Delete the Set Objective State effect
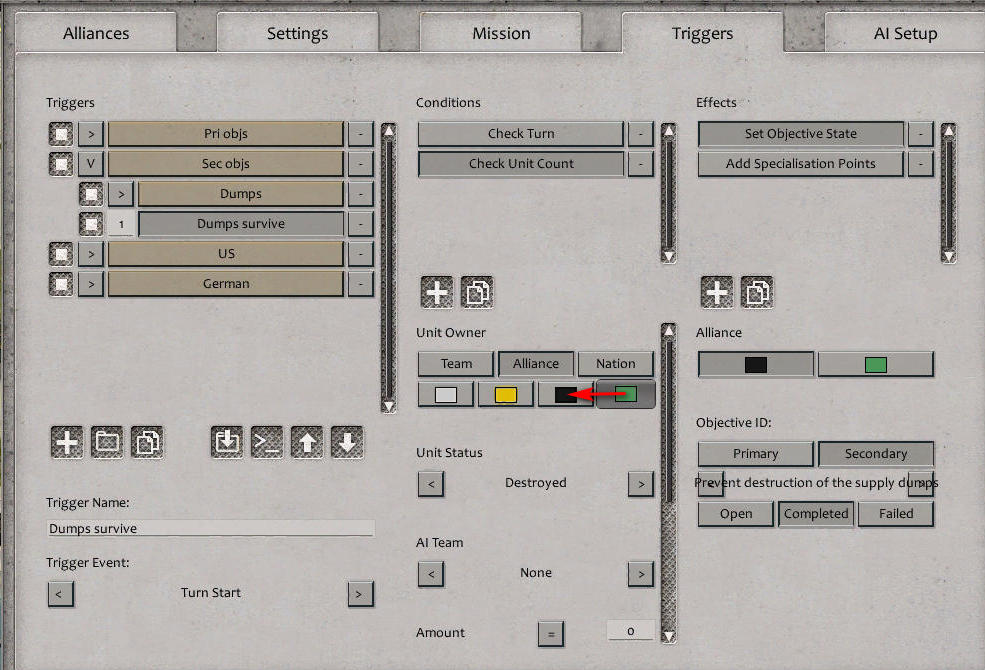Screen dimensions: 985x670 pos(921,134)
